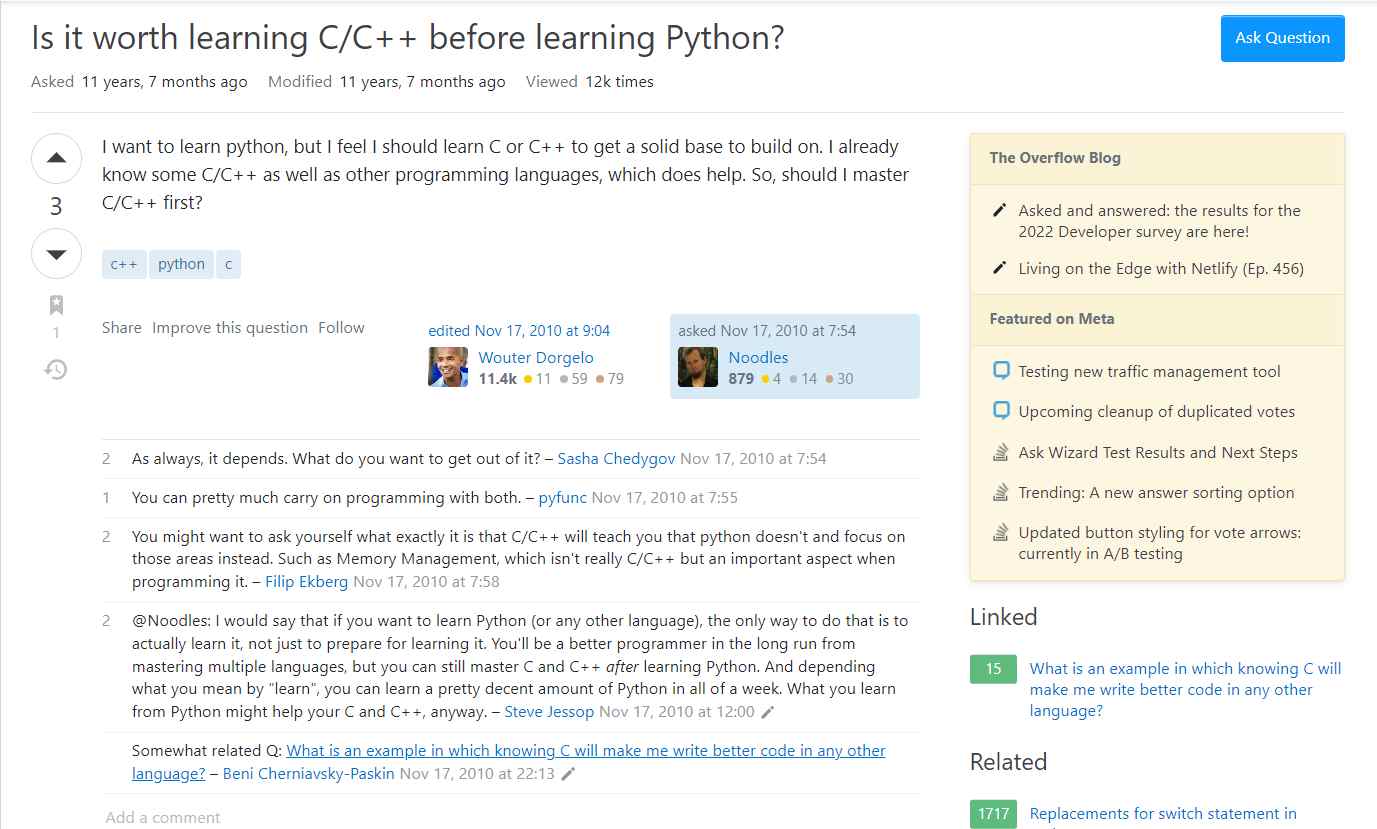Select the python tag

(x=180, y=263)
